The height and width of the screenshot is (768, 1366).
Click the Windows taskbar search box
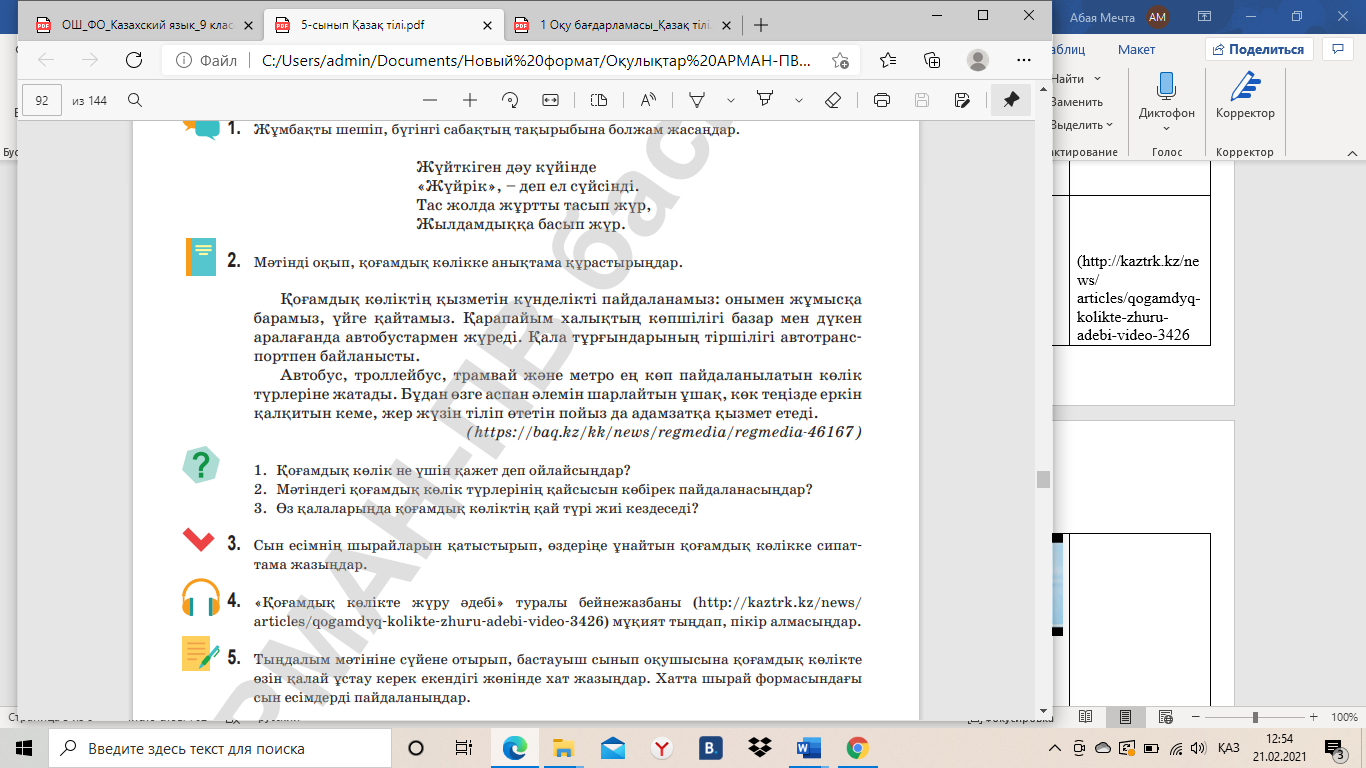(219, 748)
